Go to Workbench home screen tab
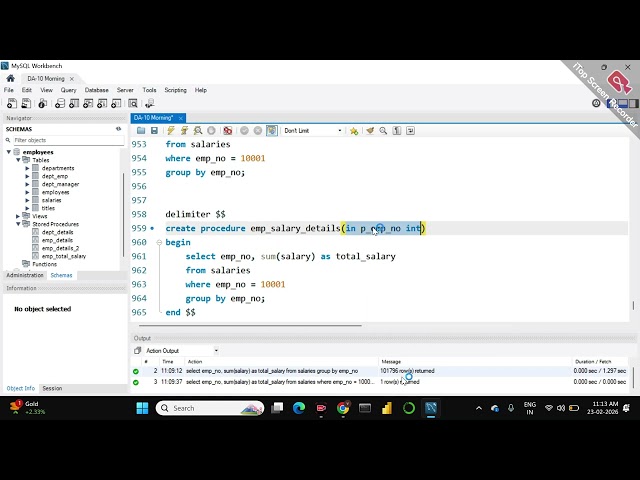 (x=11, y=78)
